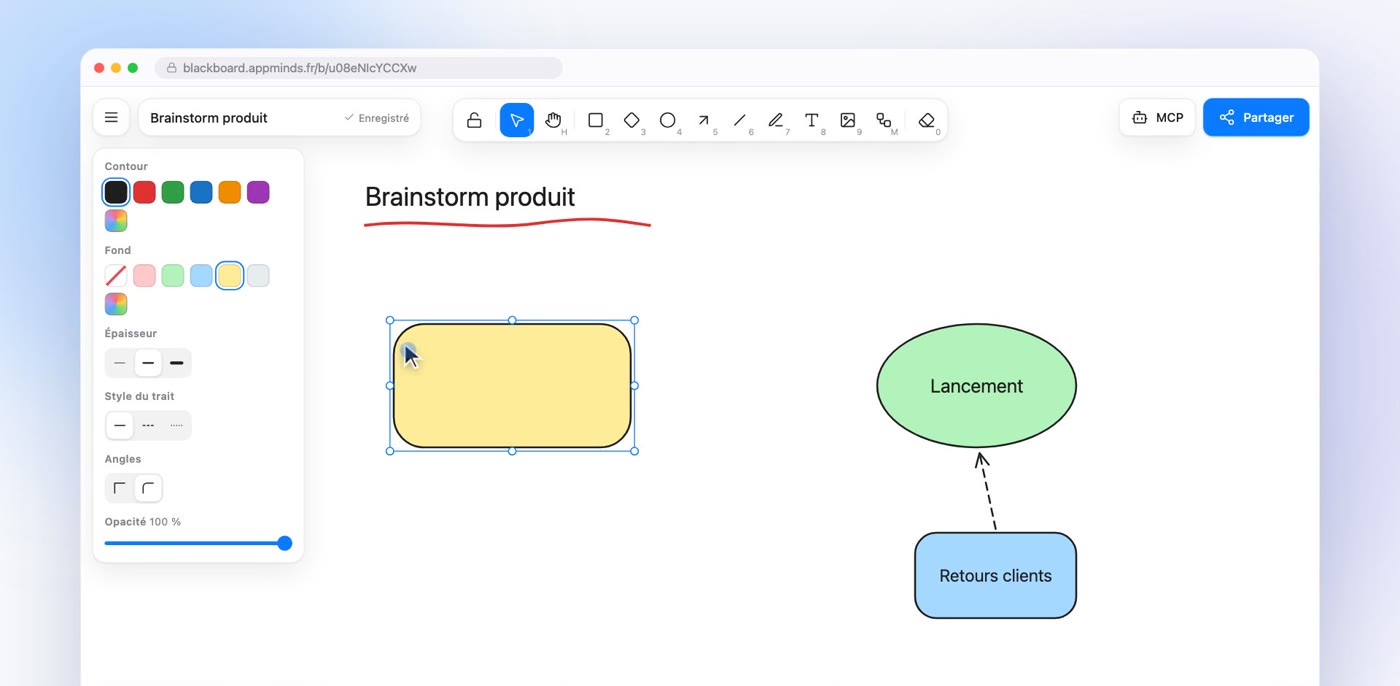Open custom contour color picker
Viewport: 1400px width, 686px height.
[x=116, y=221]
